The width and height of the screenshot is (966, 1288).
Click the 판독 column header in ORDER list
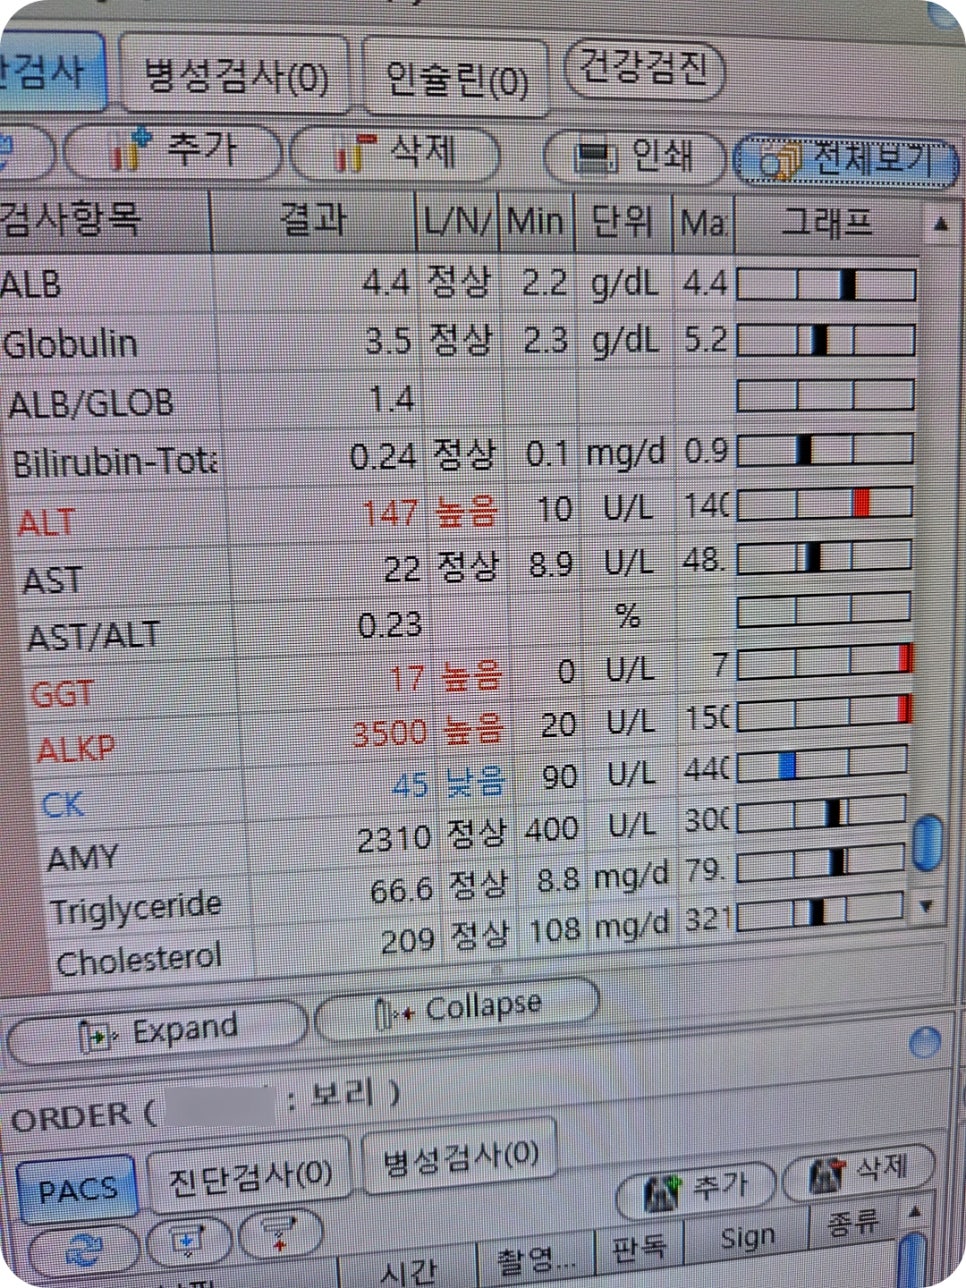pos(638,1247)
